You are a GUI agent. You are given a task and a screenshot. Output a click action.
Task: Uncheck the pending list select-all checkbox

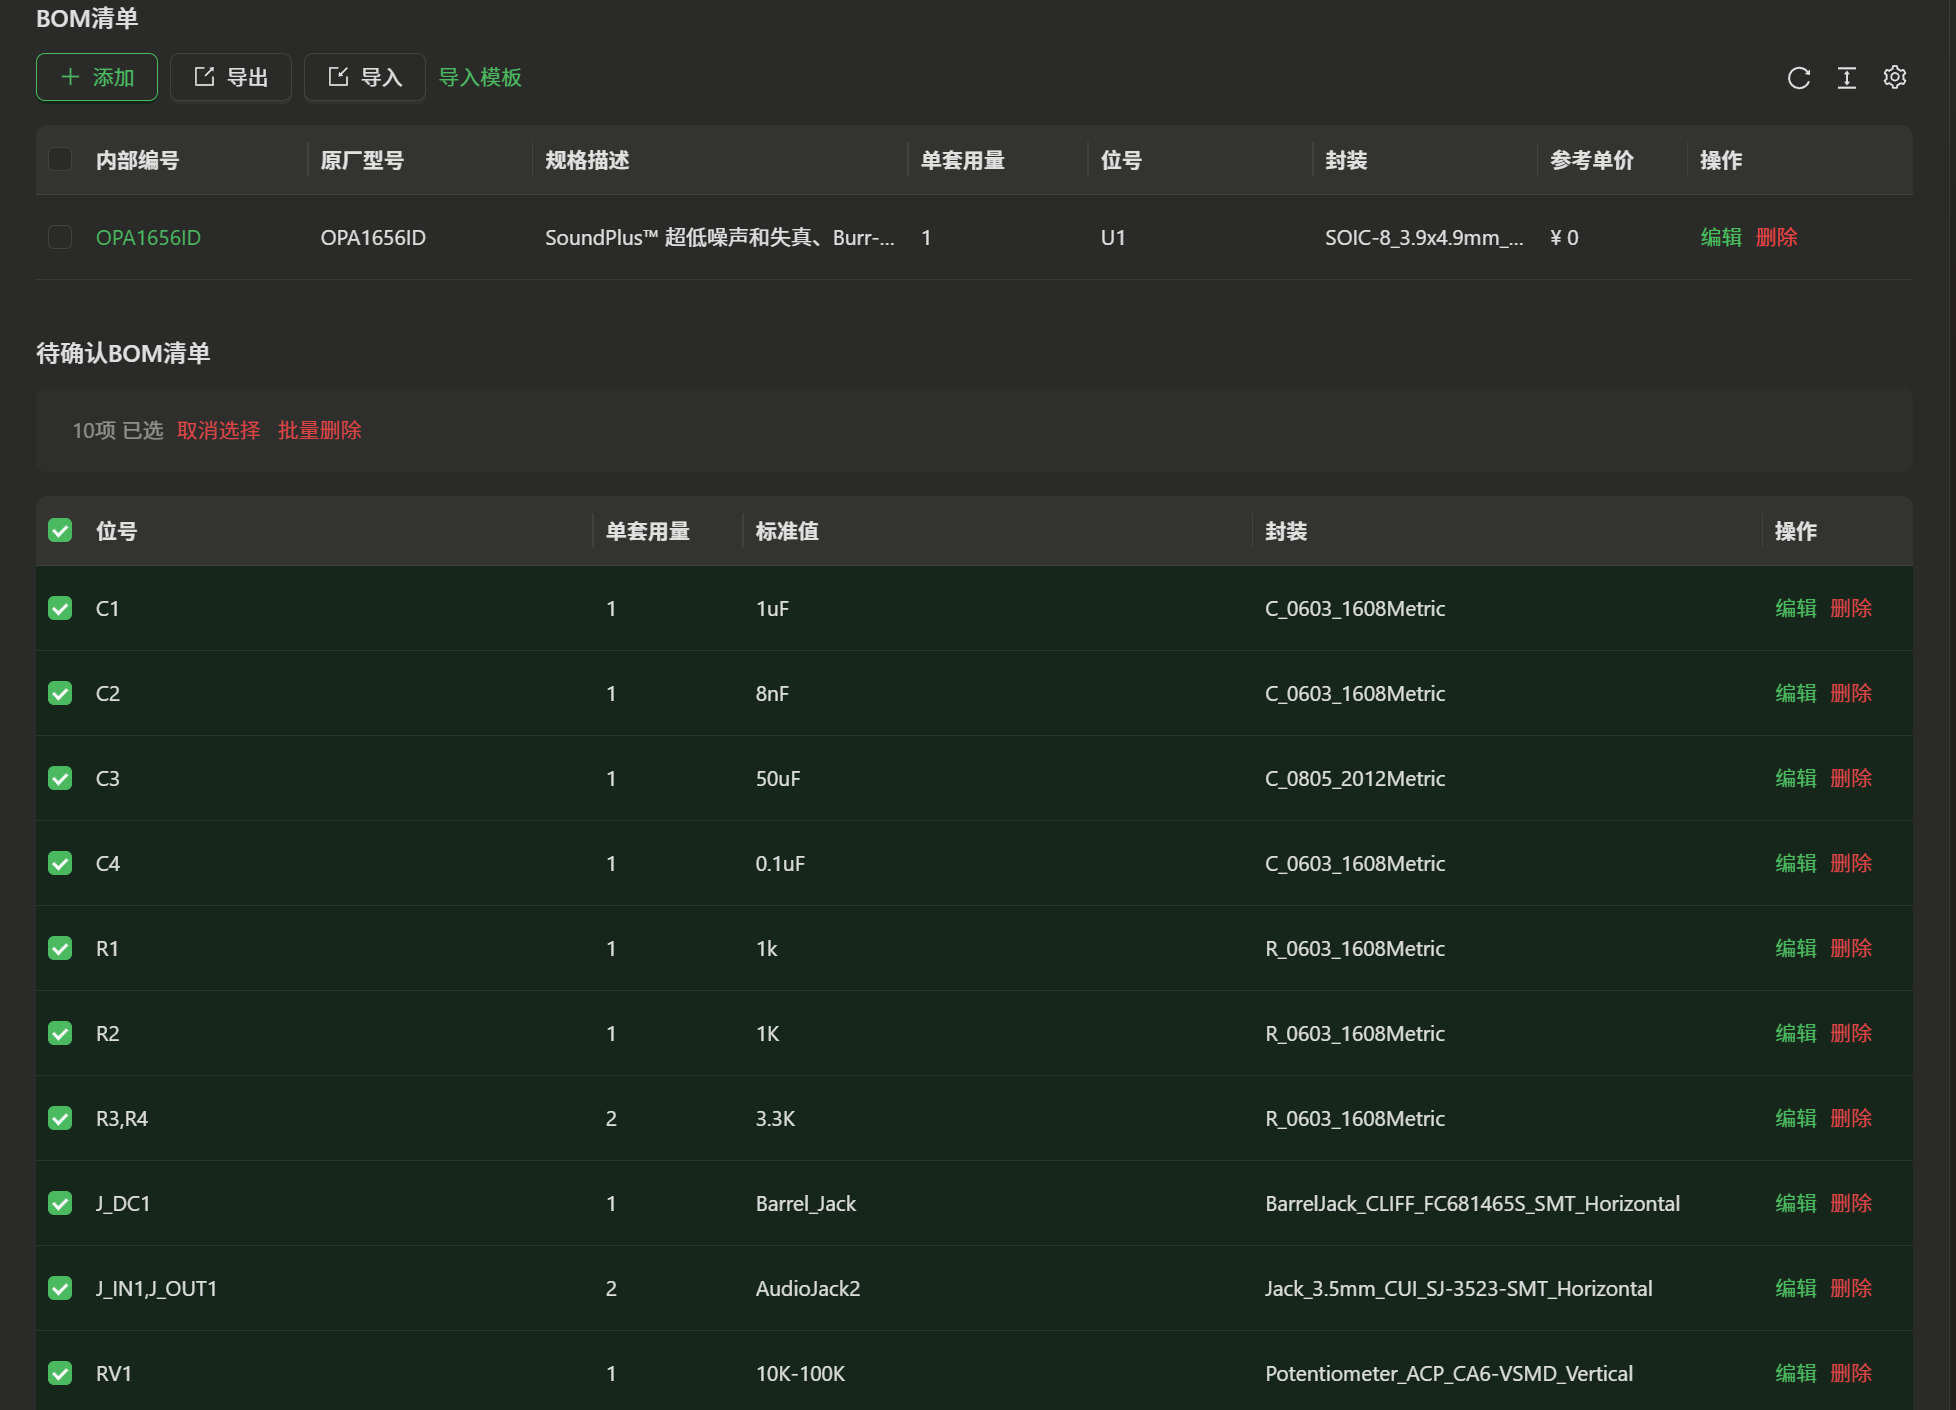pos(60,530)
